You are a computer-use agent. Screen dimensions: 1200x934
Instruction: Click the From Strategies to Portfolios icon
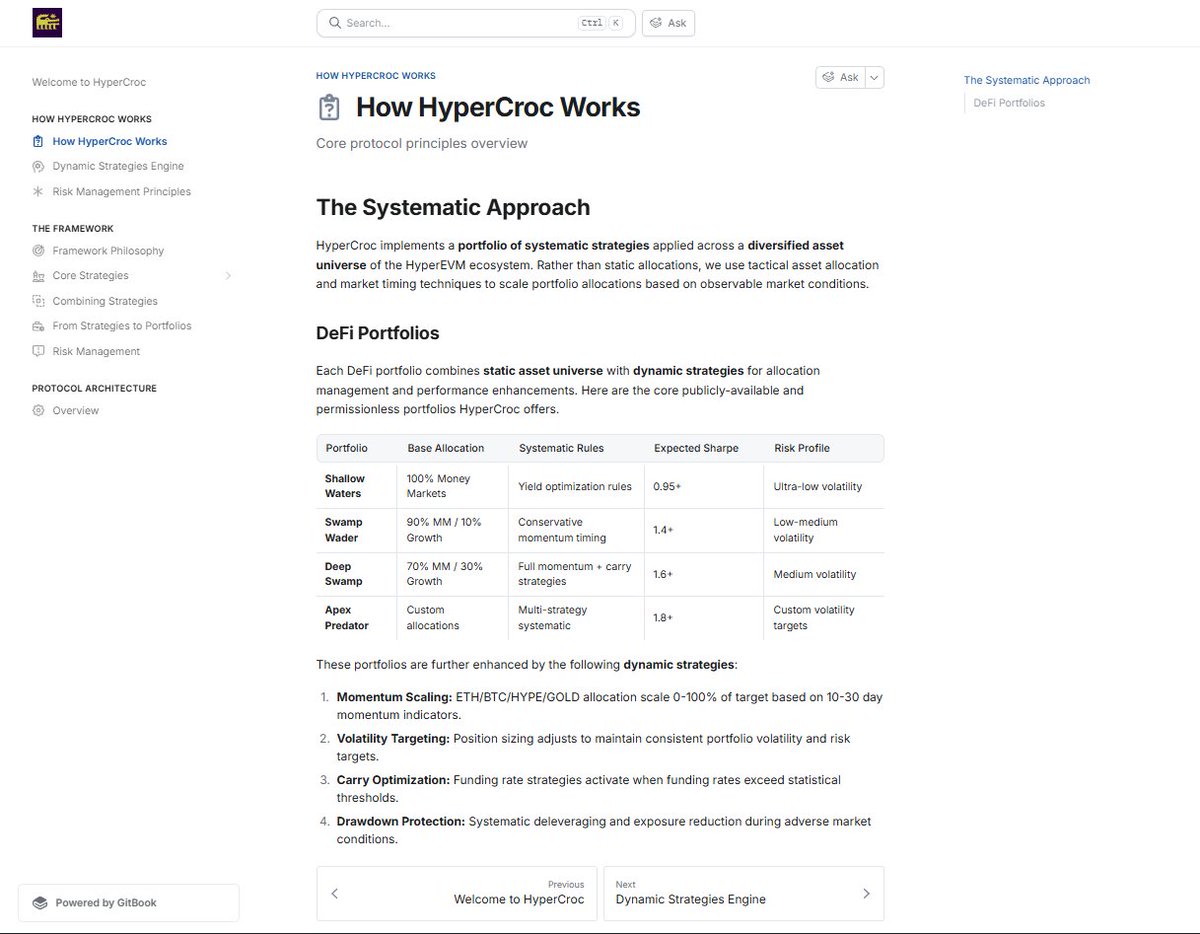click(38, 326)
